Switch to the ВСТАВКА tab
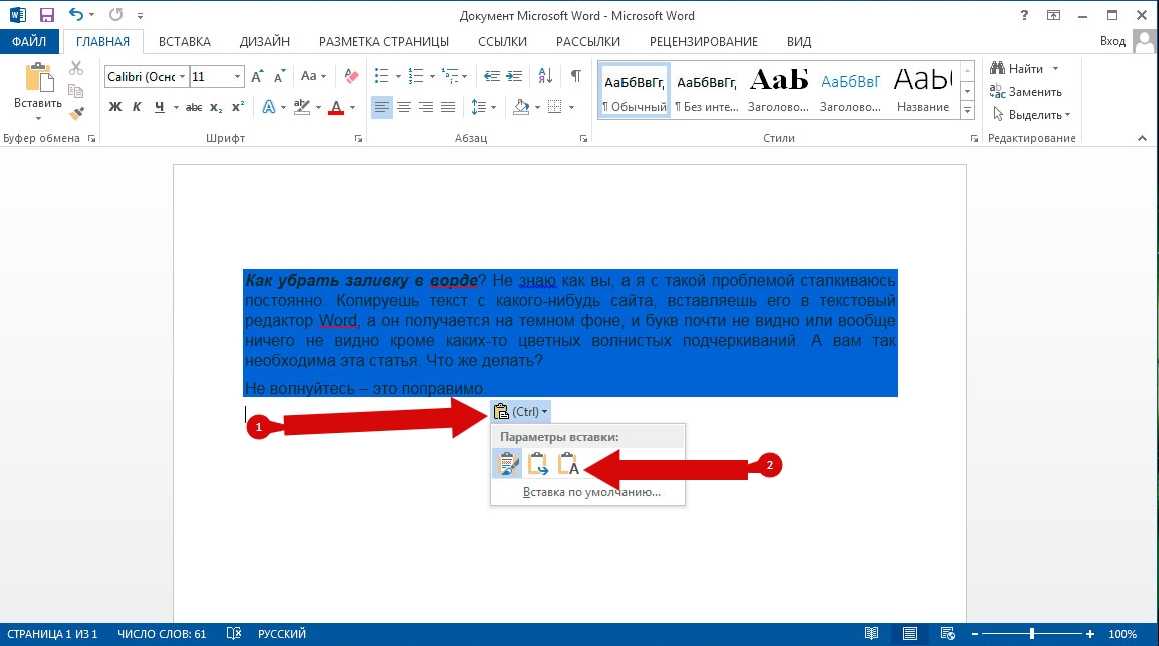This screenshot has height=646, width=1159. 185,41
